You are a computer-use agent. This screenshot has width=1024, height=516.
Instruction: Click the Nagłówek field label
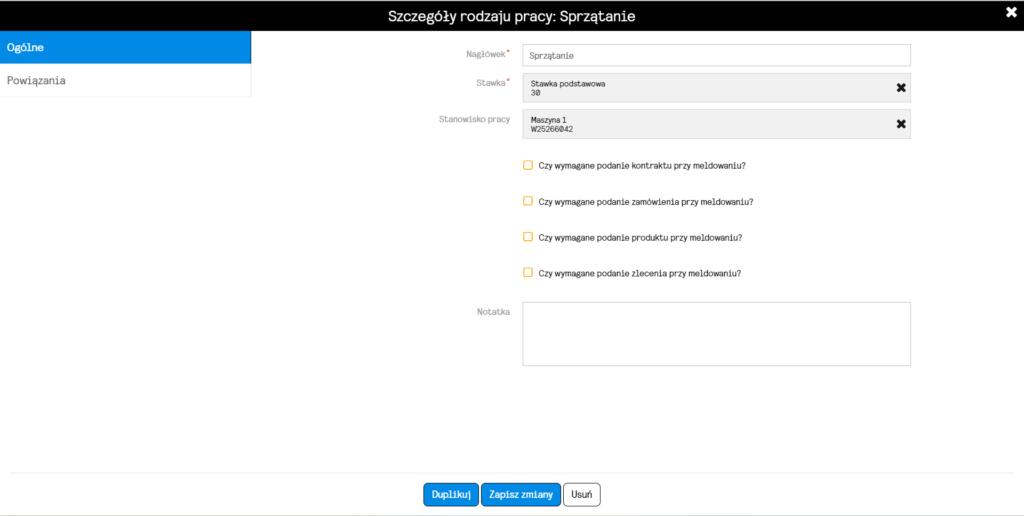pos(487,54)
